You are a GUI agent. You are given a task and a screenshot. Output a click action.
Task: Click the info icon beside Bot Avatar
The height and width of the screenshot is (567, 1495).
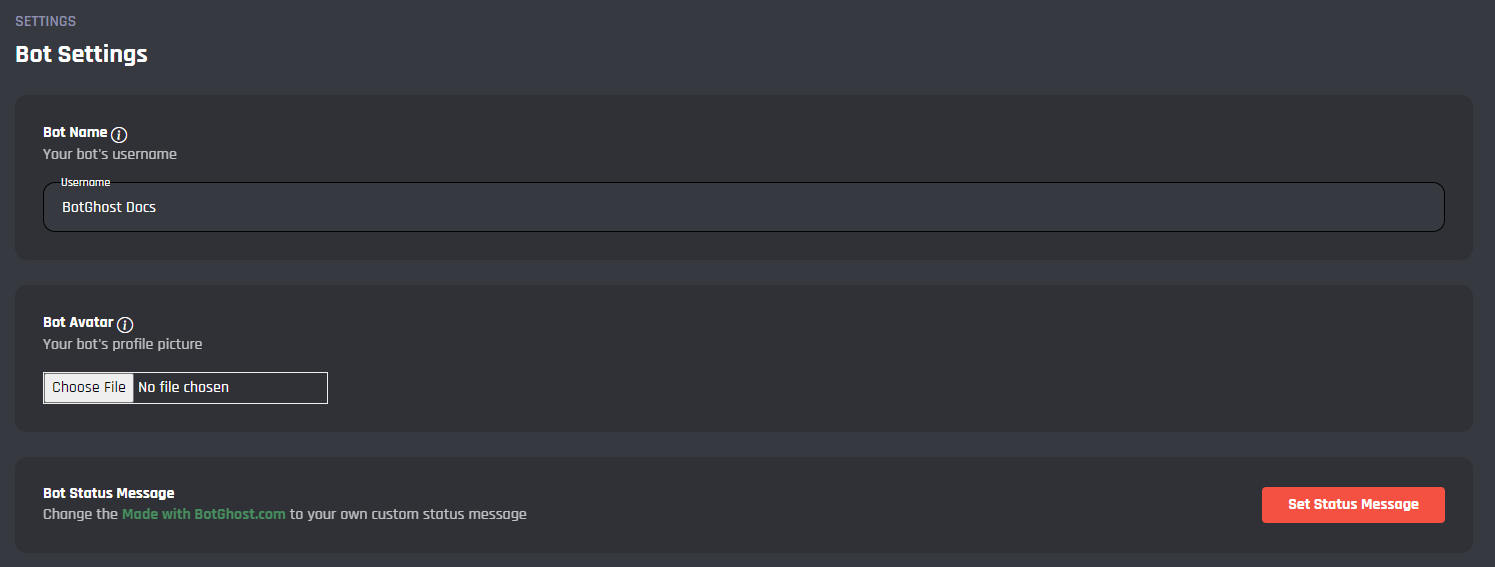point(125,324)
